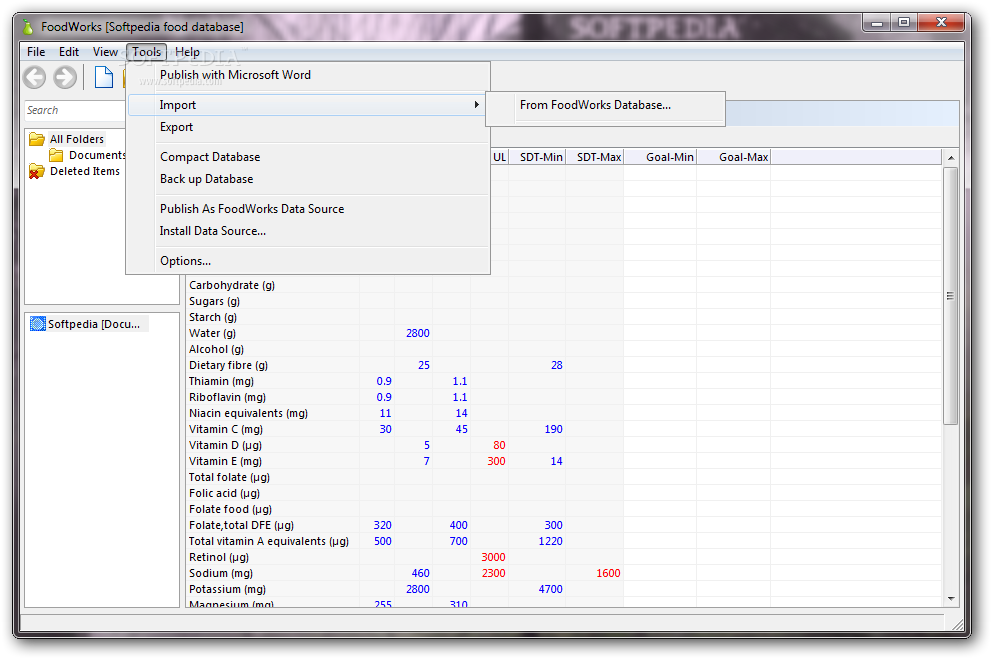This screenshot has height=659, width=992.
Task: Click the SDT-Max column header
Action: coord(595,157)
